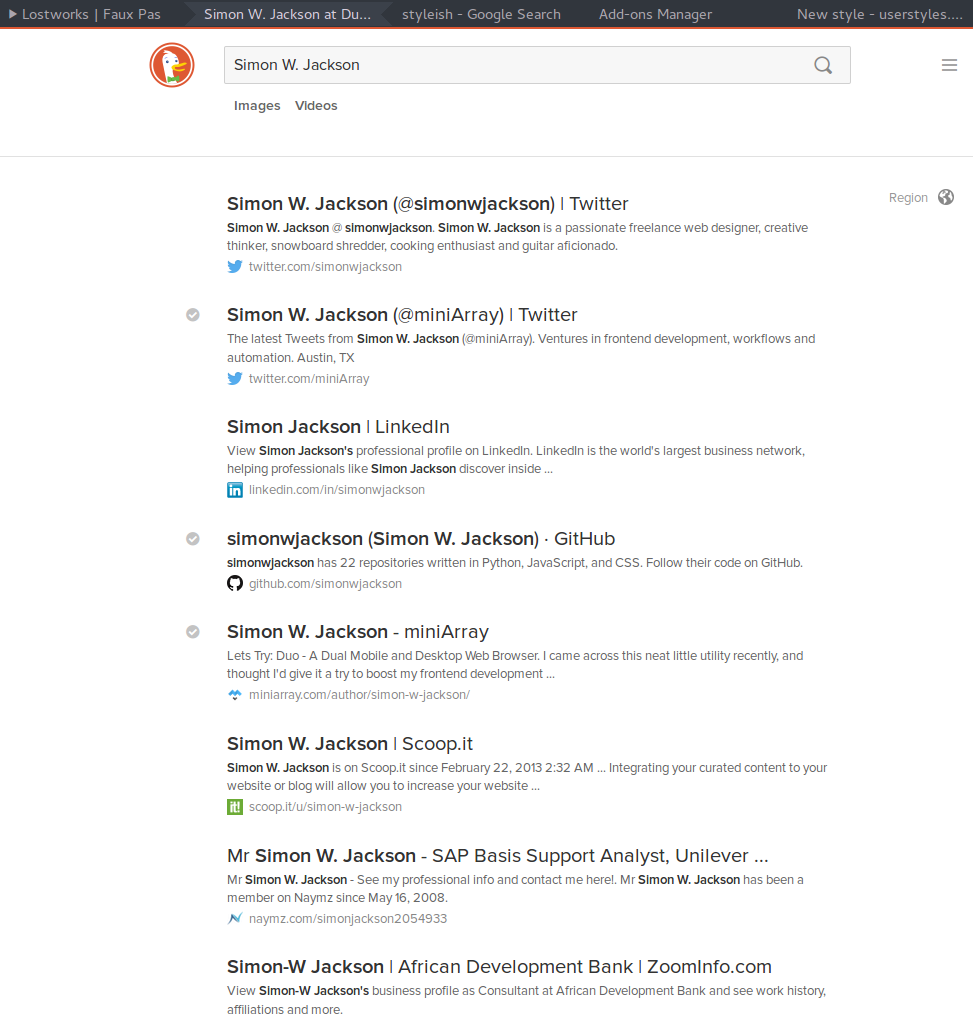This screenshot has height=1021, width=973.
Task: Switch to the Videos tab
Action: point(316,105)
